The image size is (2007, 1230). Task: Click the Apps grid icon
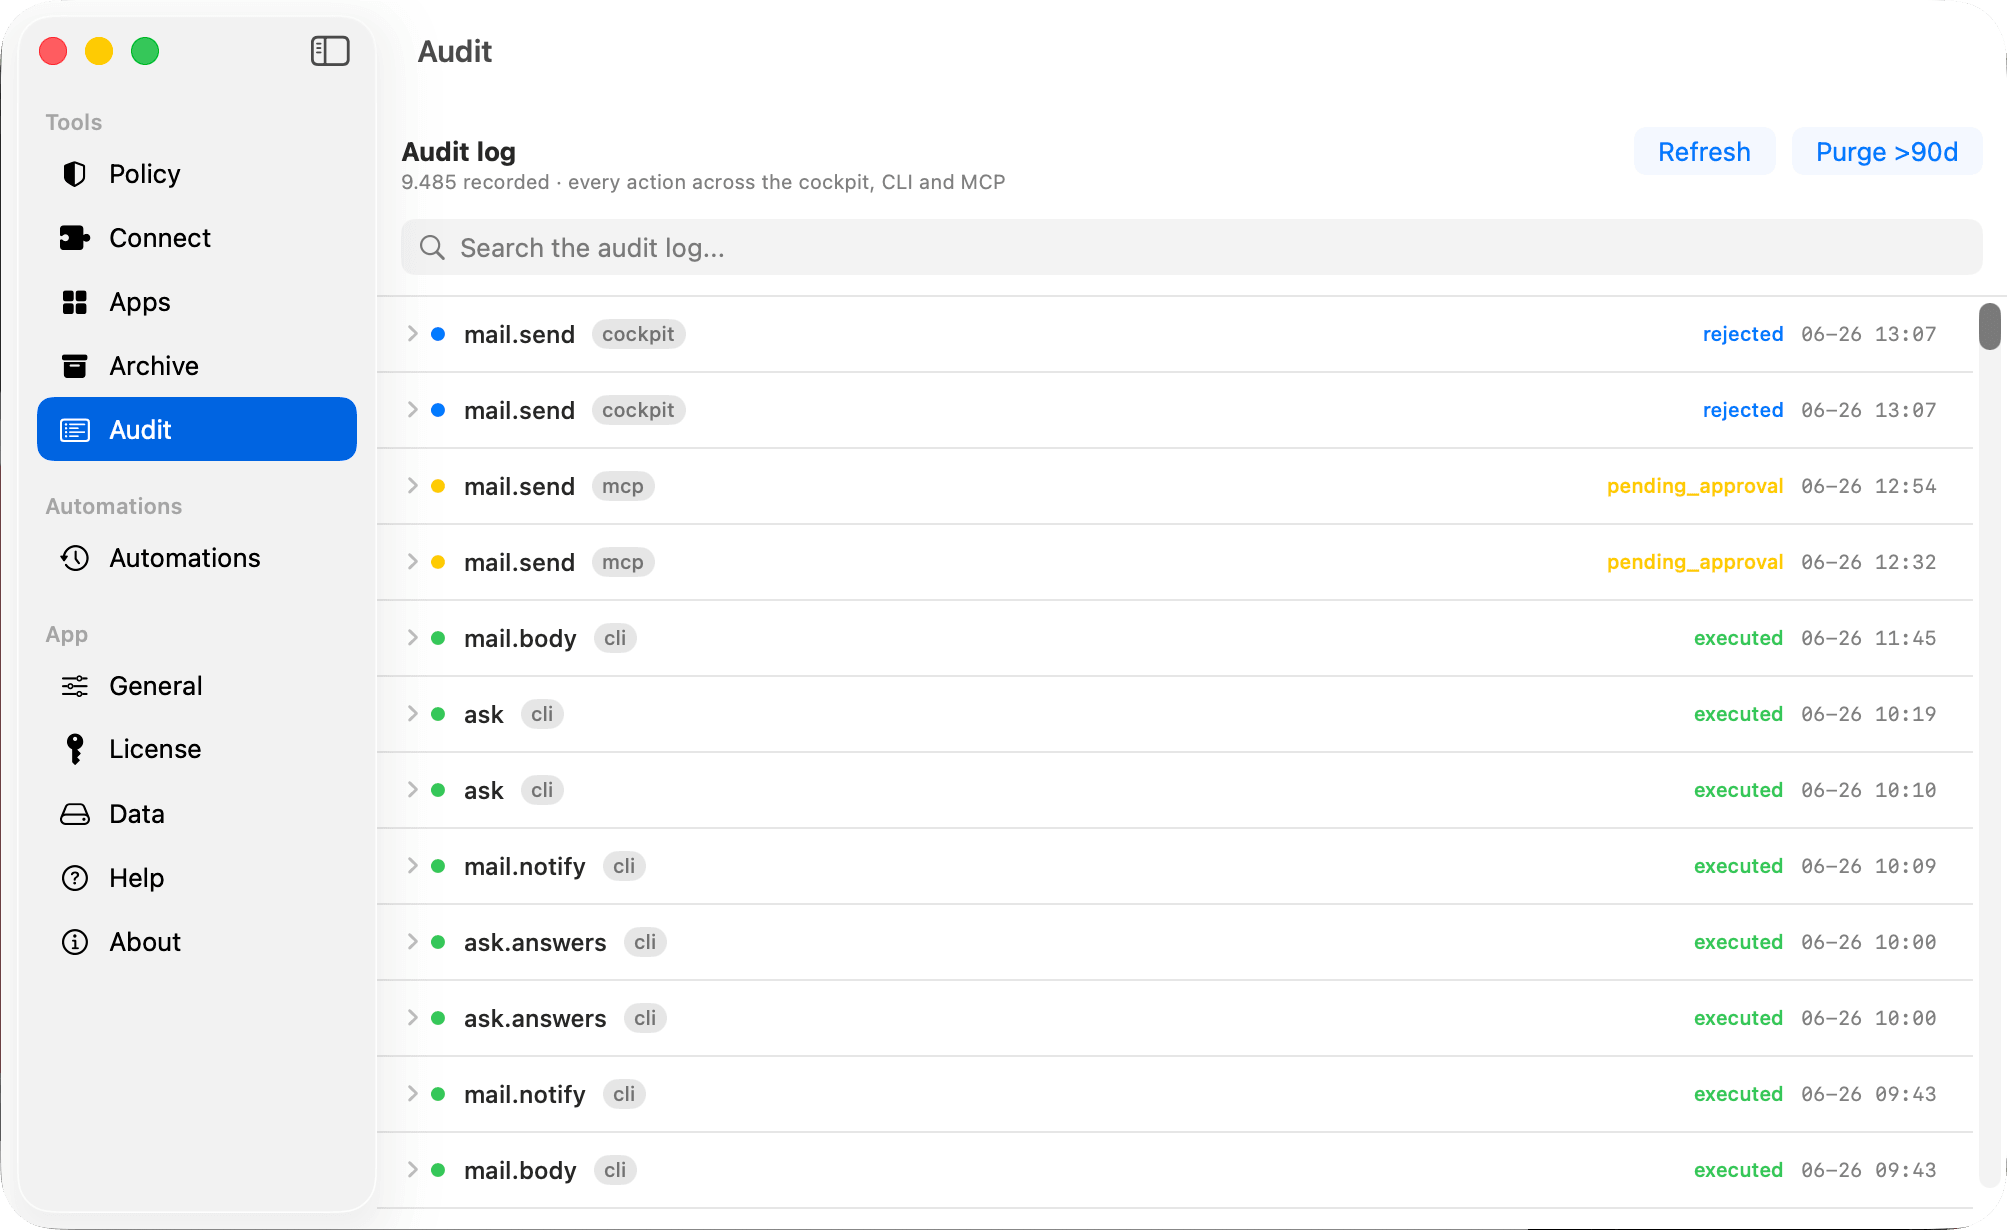tap(75, 302)
